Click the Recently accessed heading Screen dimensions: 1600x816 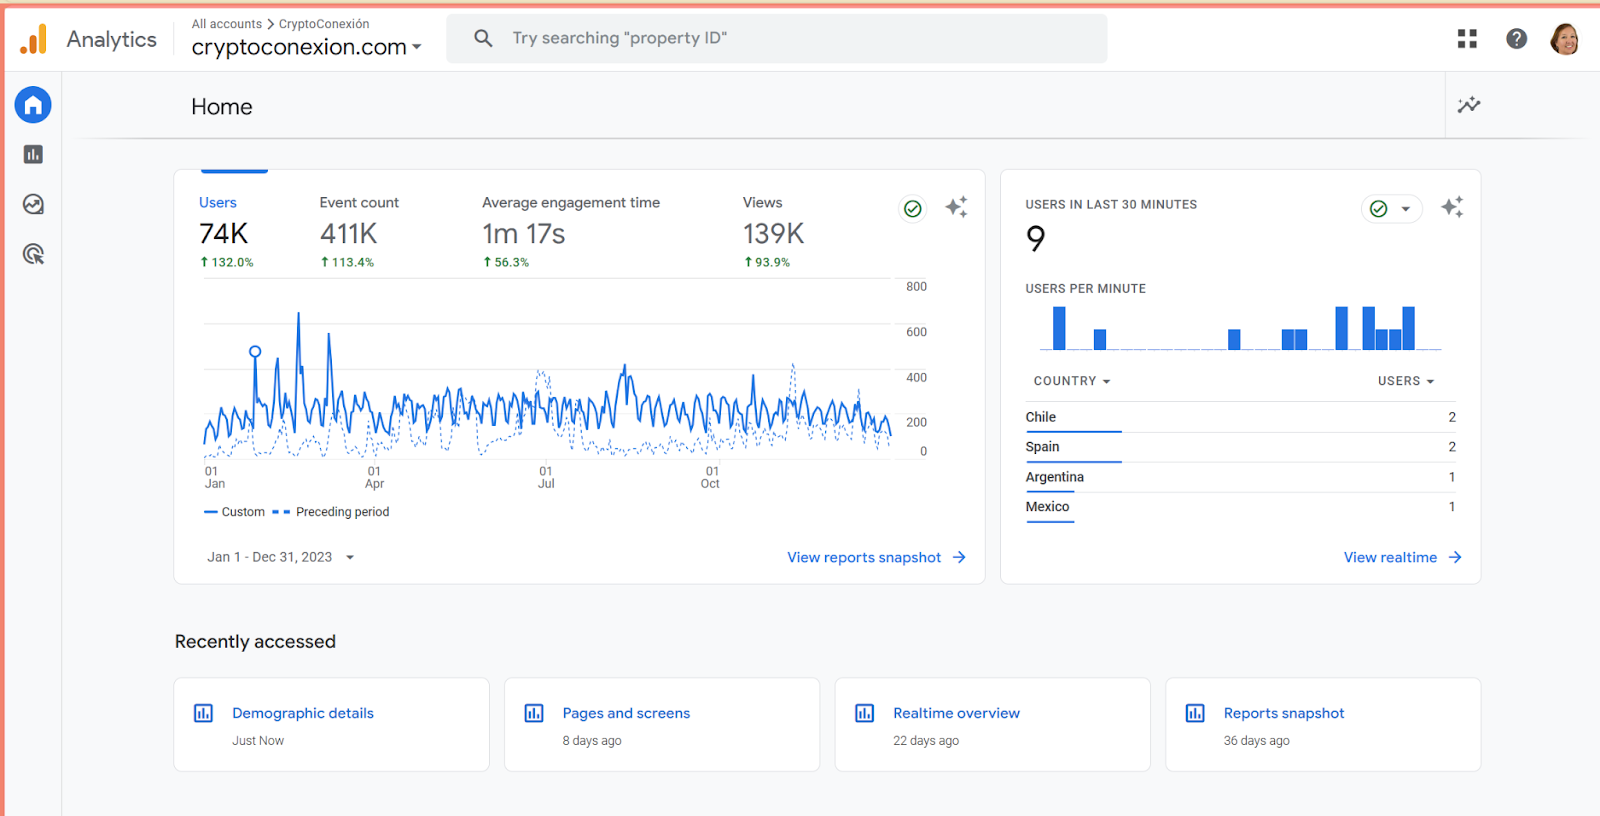click(x=255, y=642)
